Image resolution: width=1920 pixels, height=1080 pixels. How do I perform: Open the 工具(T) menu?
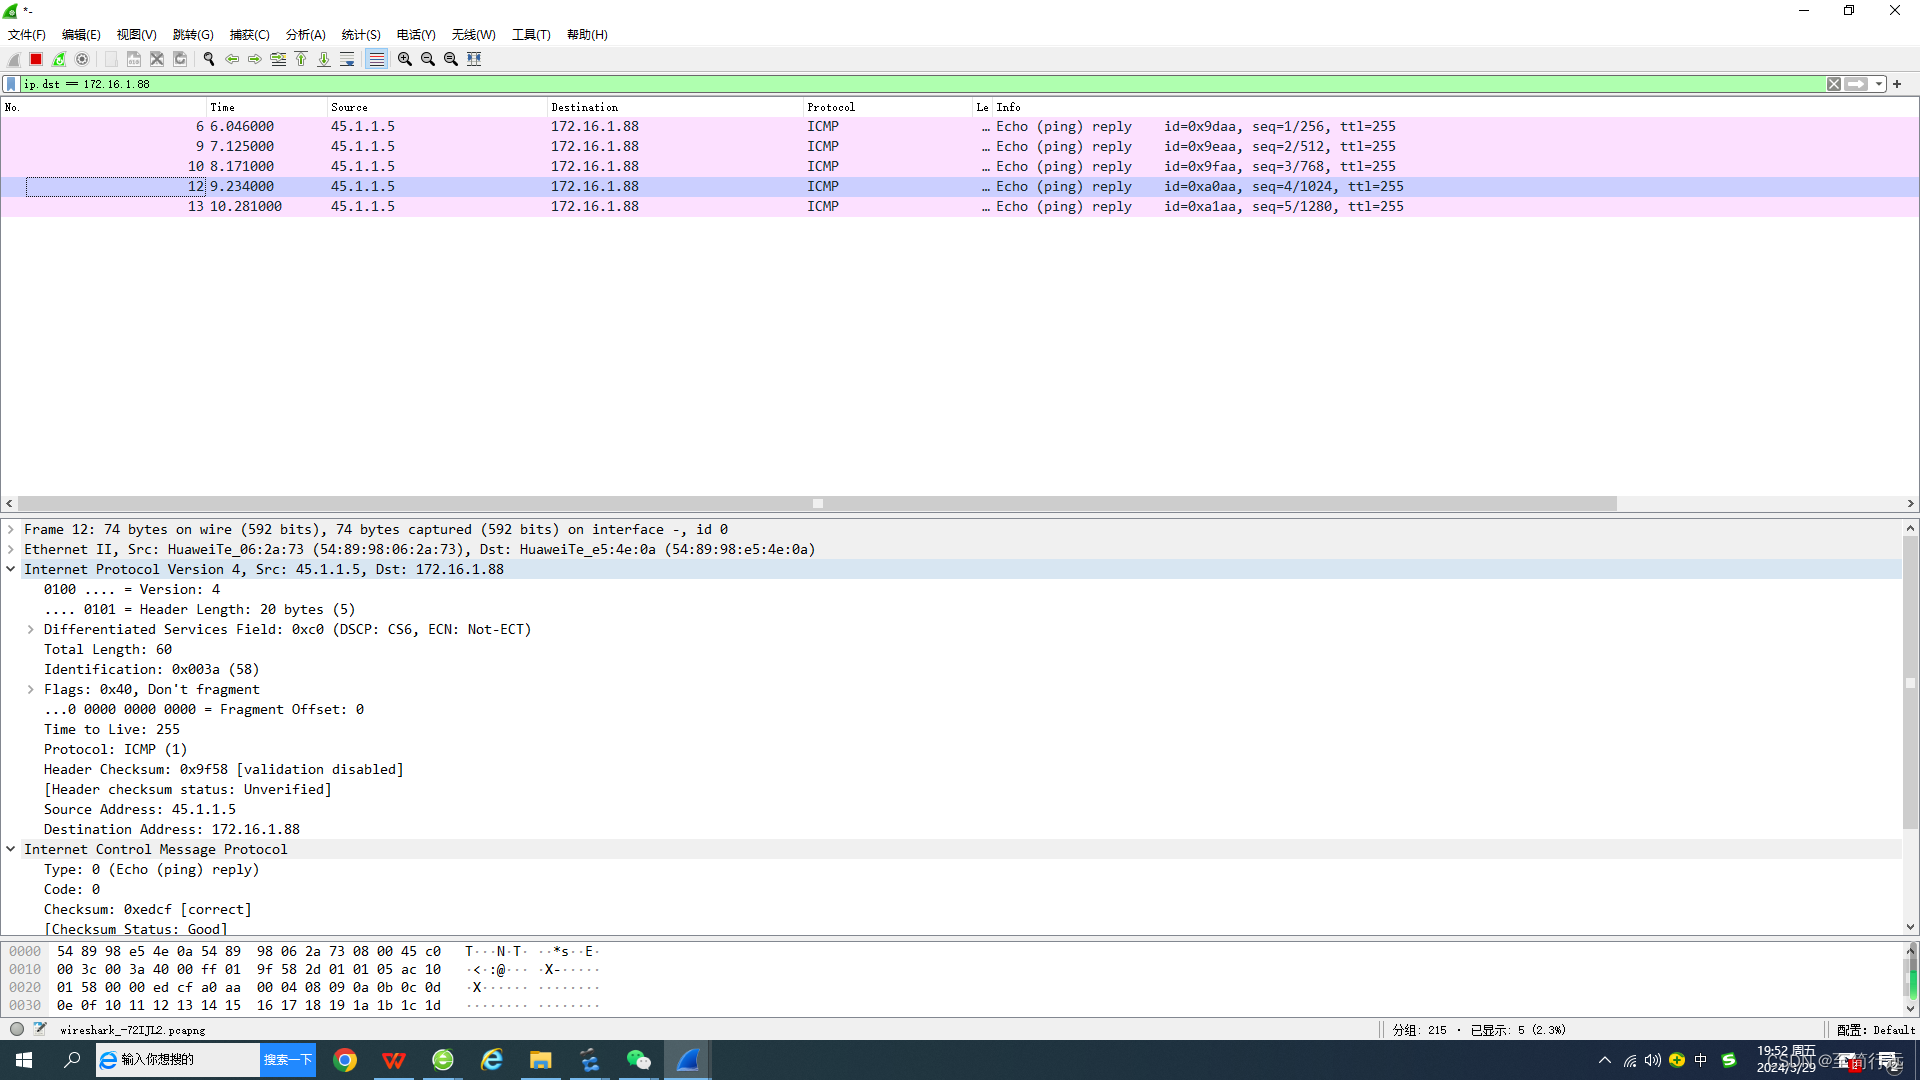531,35
